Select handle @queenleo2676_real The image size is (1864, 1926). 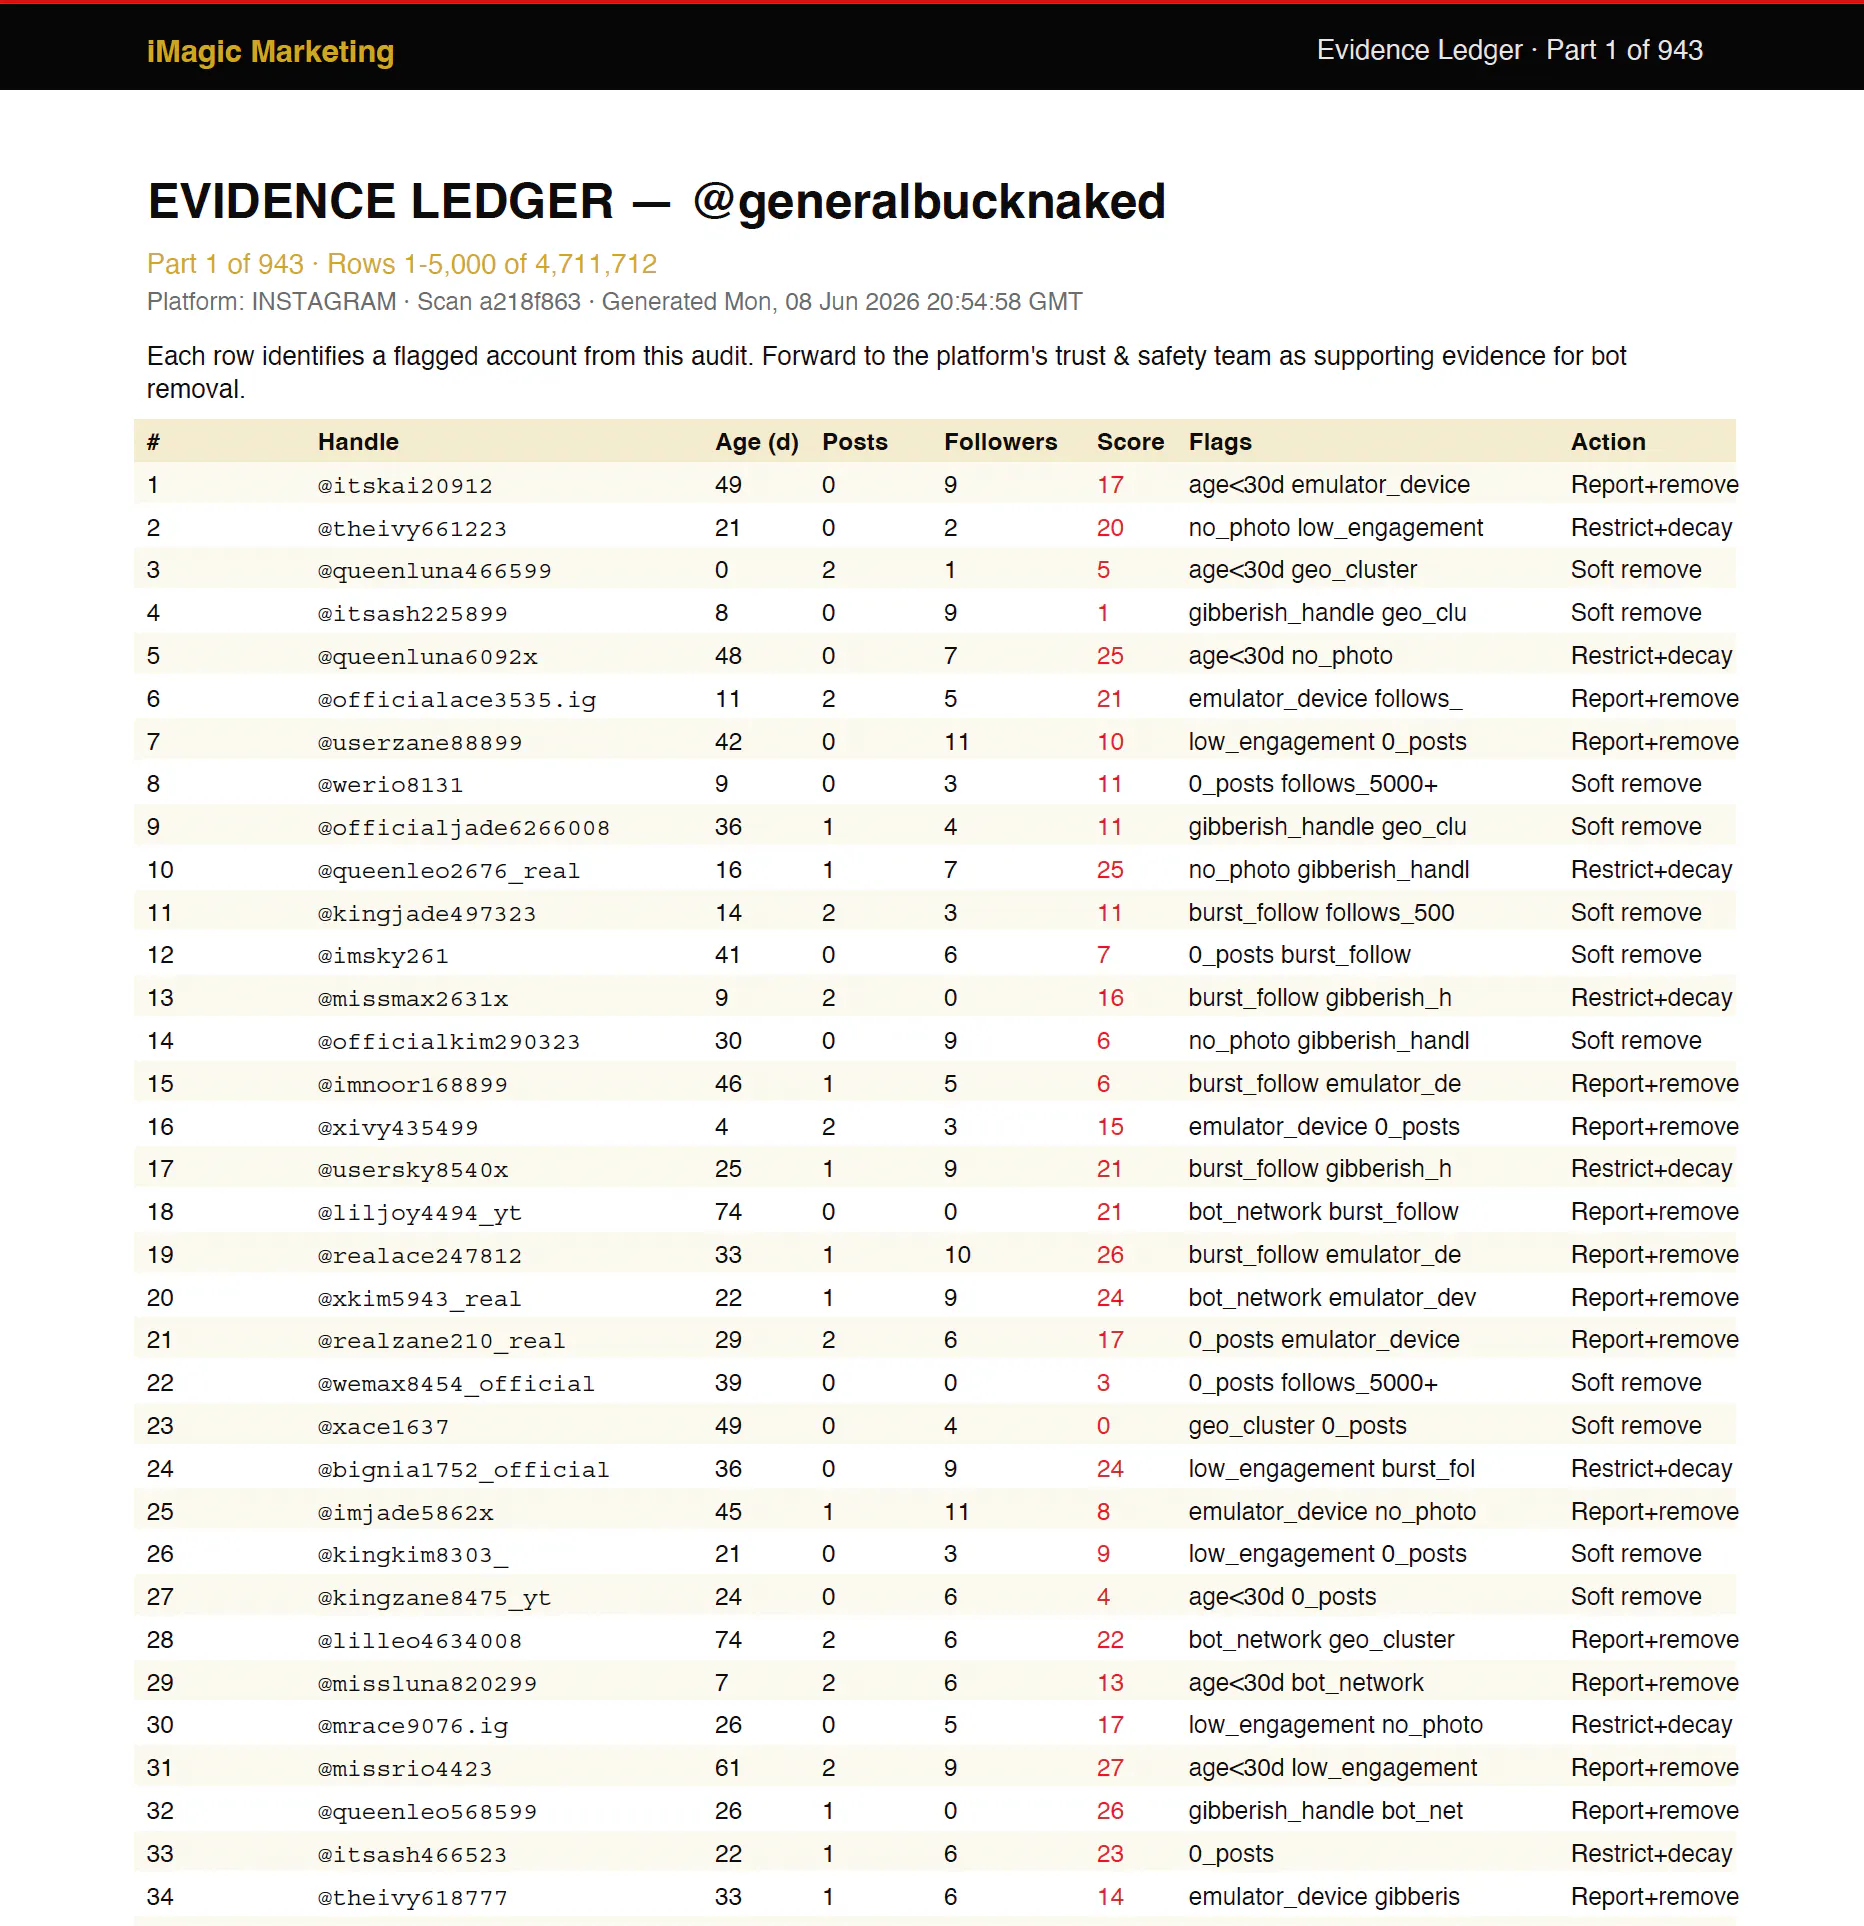pos(449,871)
